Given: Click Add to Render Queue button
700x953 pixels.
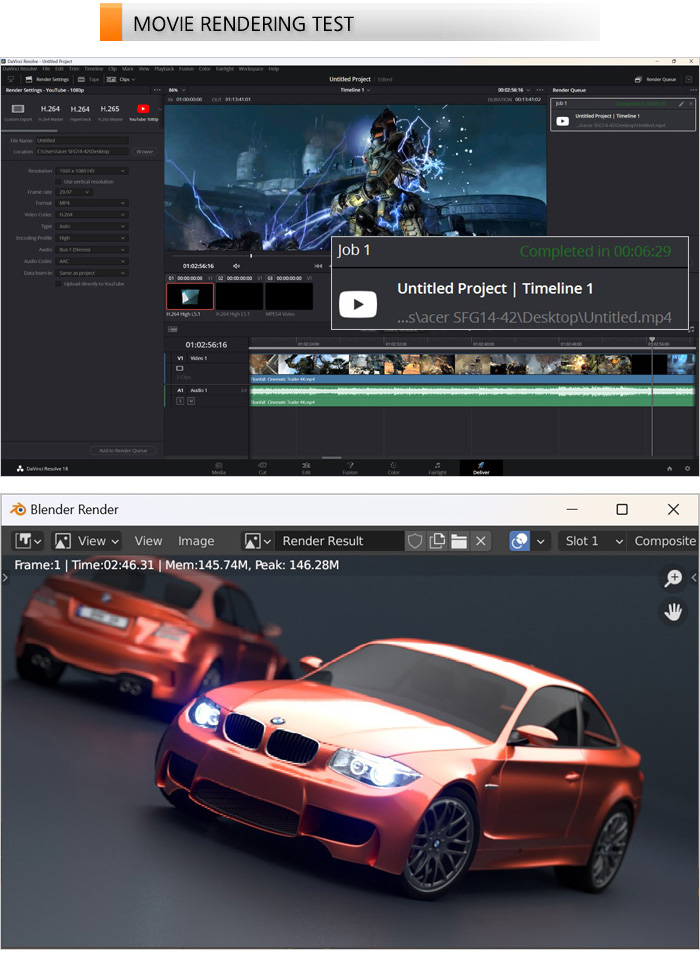Looking at the screenshot, I should pyautogui.click(x=123, y=451).
